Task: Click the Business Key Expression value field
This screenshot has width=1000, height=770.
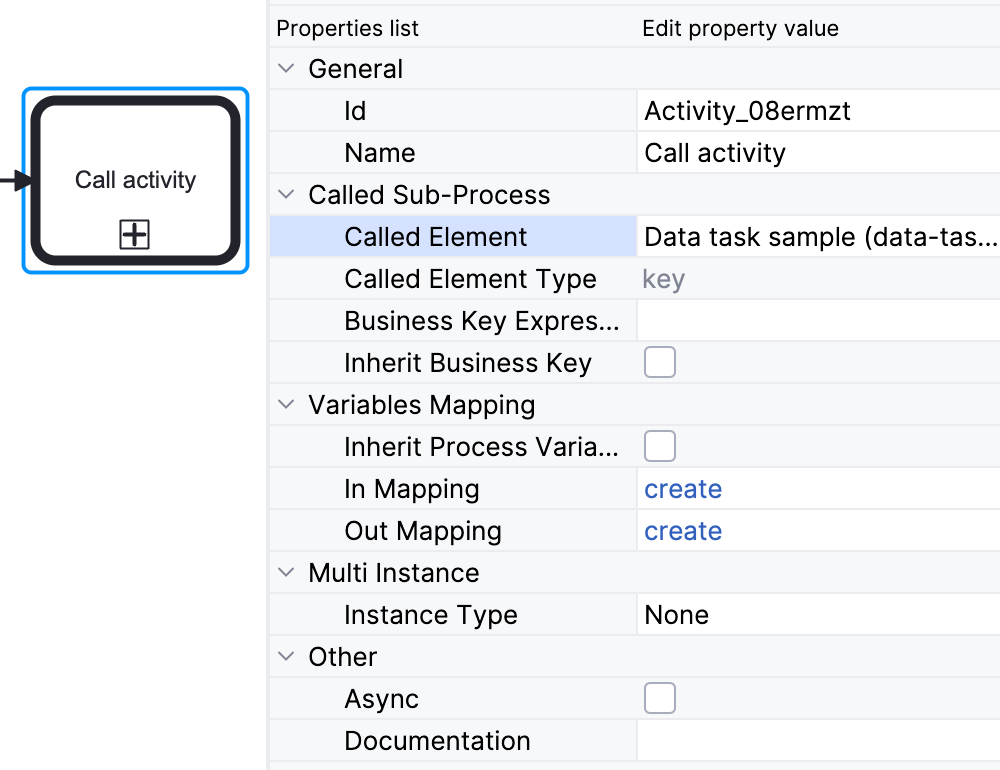Action: coord(817,321)
